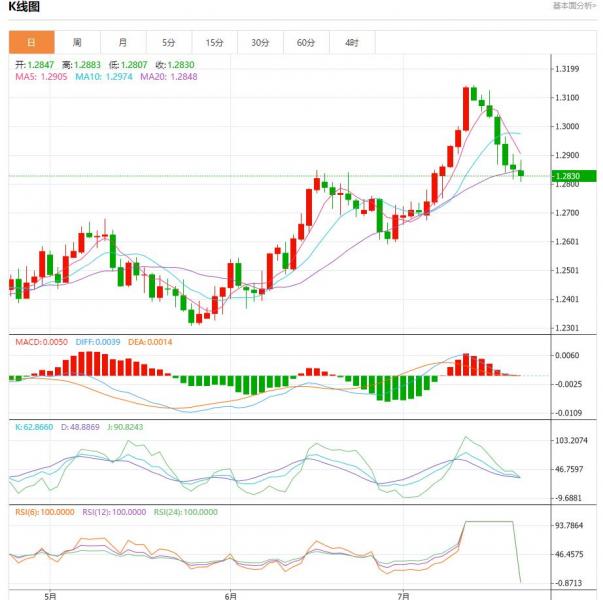Click the 93.7864 RSI axis label
This screenshot has width=603, height=600.
tap(570, 525)
